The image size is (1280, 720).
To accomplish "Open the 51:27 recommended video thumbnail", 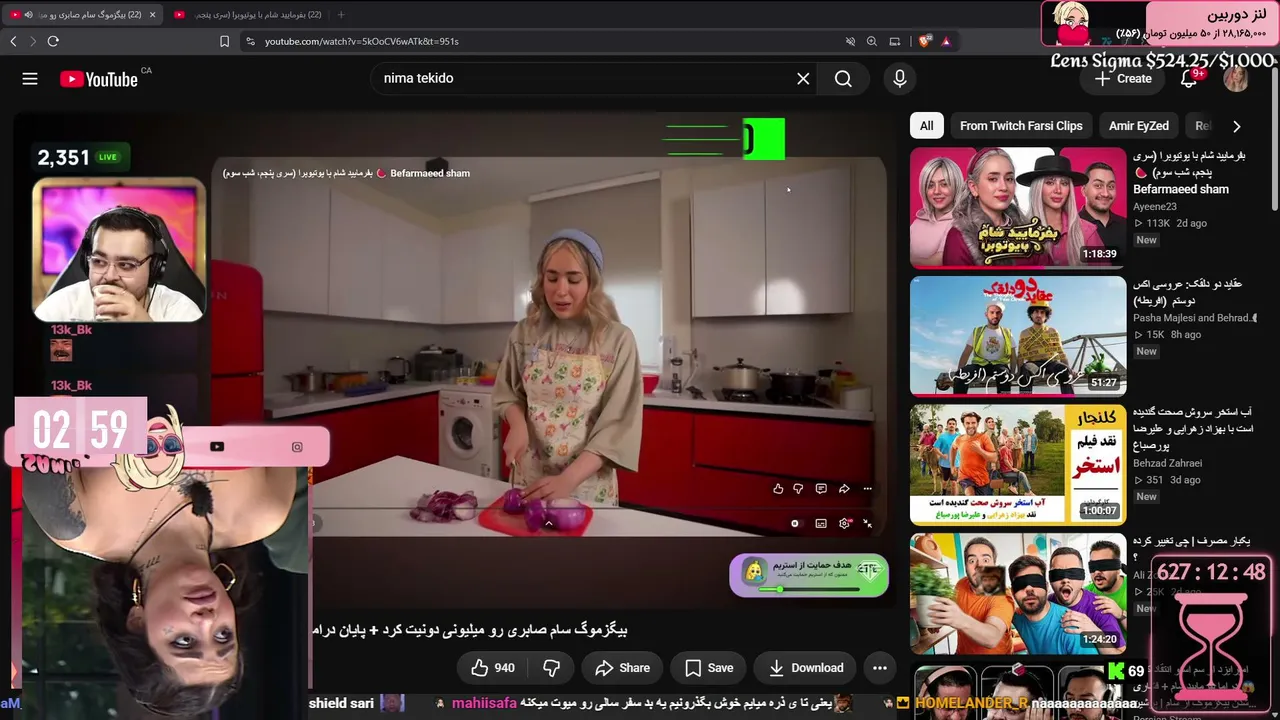I will (x=1018, y=336).
